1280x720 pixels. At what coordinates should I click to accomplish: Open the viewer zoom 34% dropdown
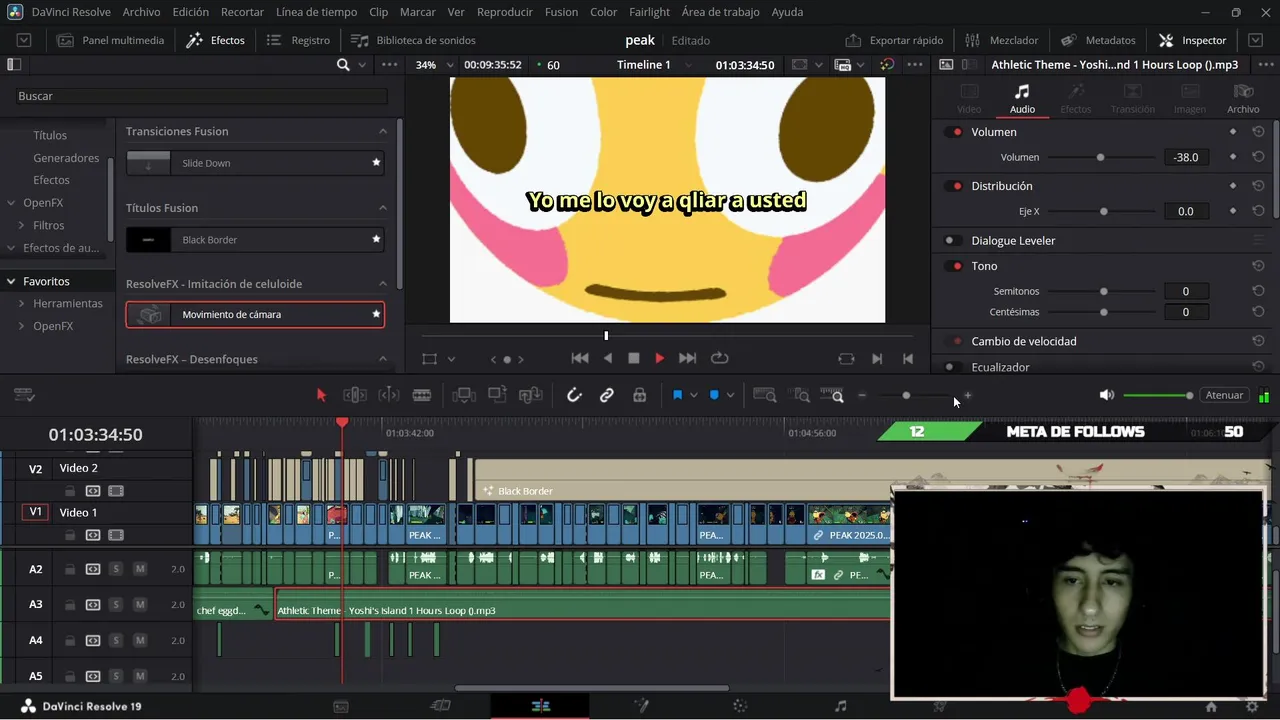click(x=435, y=64)
